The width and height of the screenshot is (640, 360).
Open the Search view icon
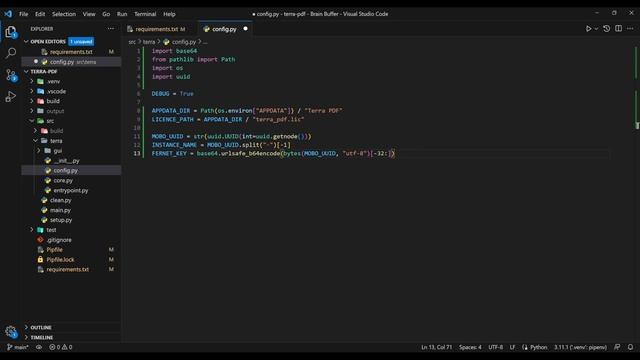click(x=11, y=53)
